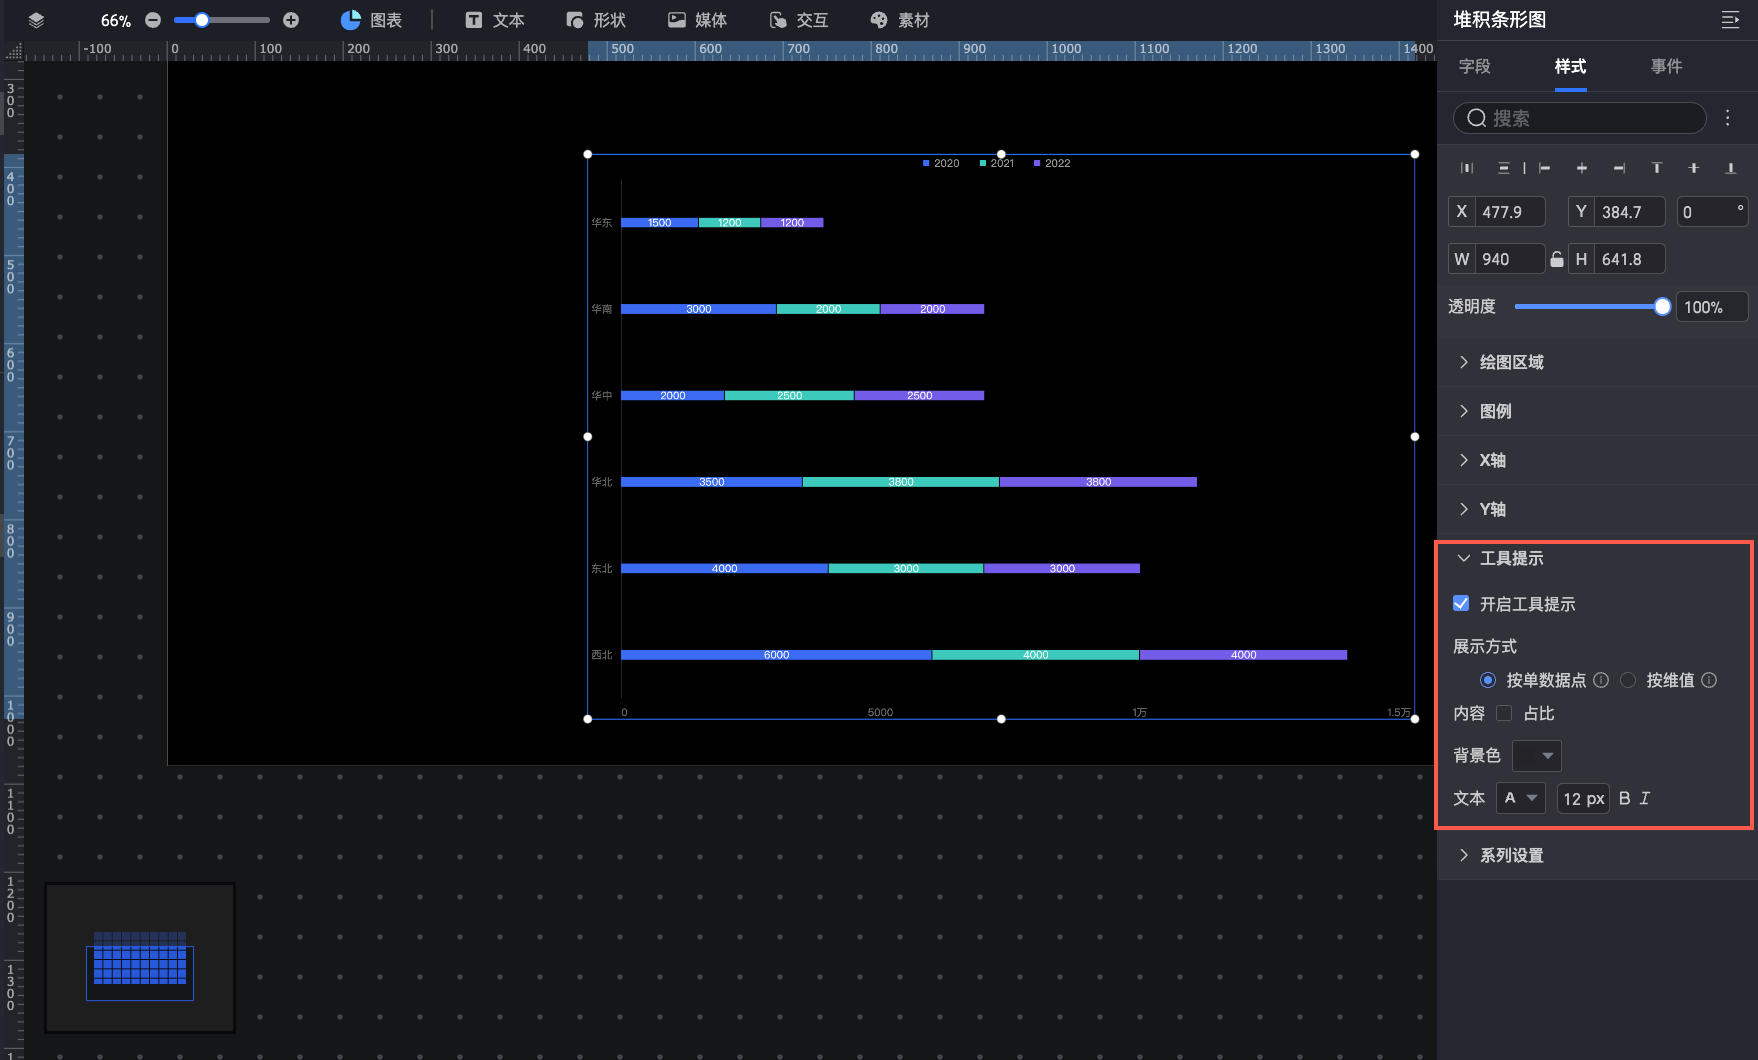Viewport: 1758px width, 1060px height.
Task: Open the 文本 font color dropdown
Action: [x=1521, y=798]
